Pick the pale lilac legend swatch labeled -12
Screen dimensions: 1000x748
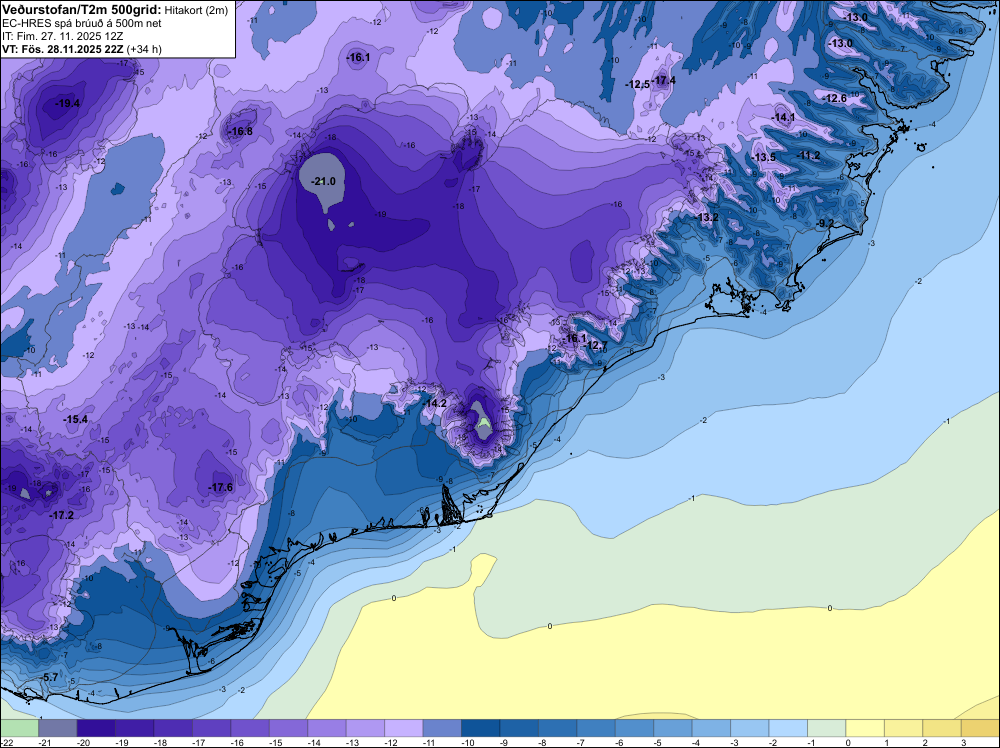click(x=404, y=728)
